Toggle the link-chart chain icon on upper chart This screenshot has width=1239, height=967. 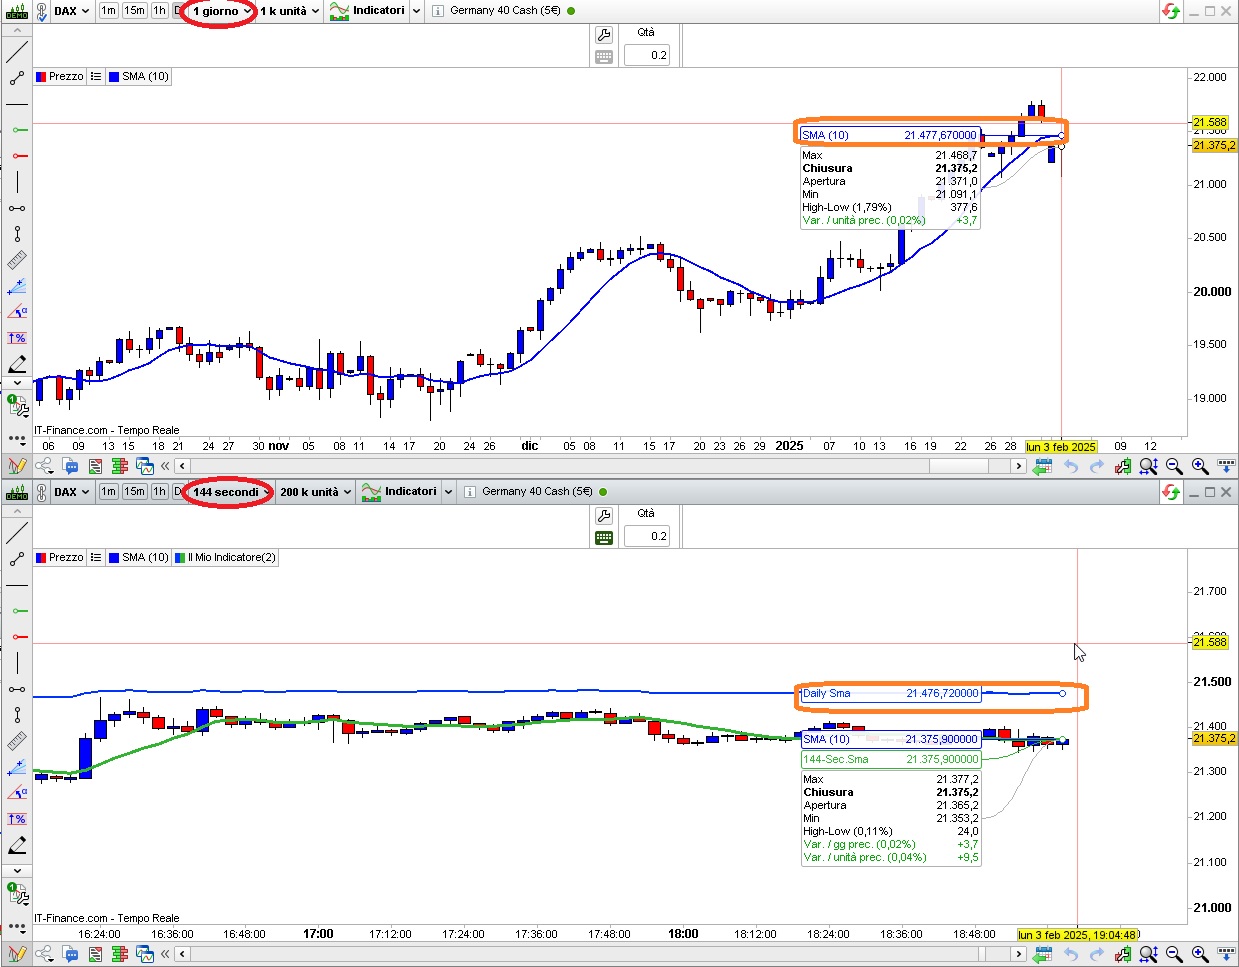[x=41, y=11]
